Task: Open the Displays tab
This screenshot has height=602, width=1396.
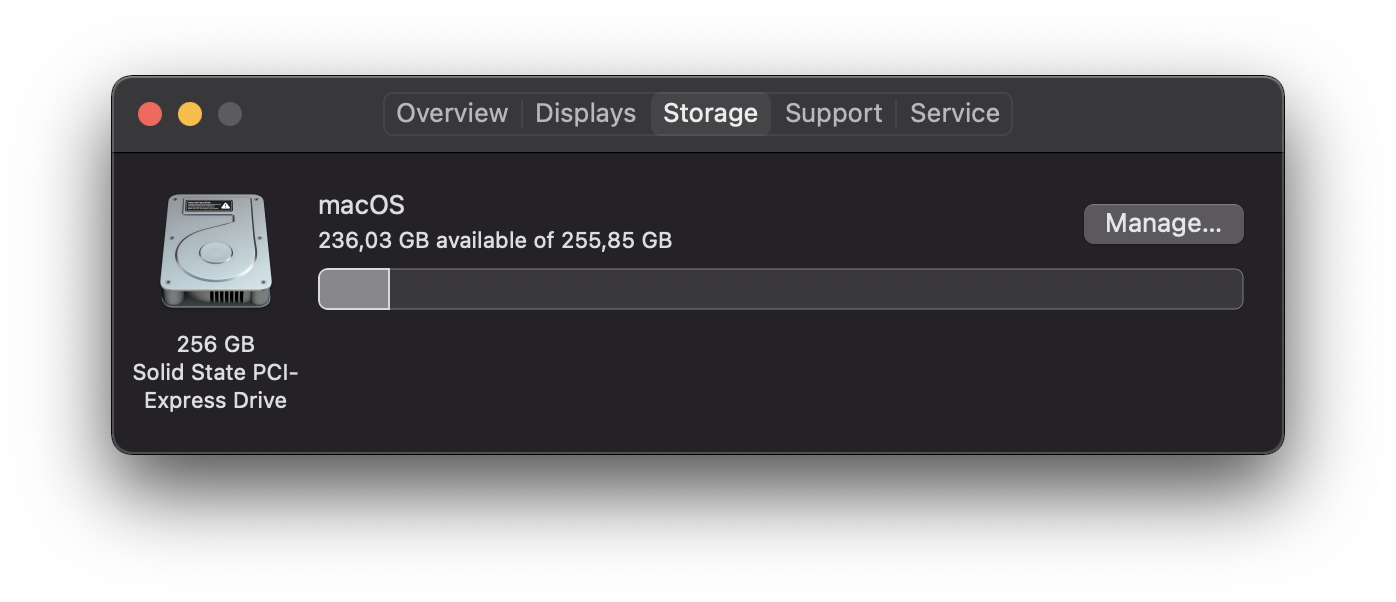Action: [585, 113]
